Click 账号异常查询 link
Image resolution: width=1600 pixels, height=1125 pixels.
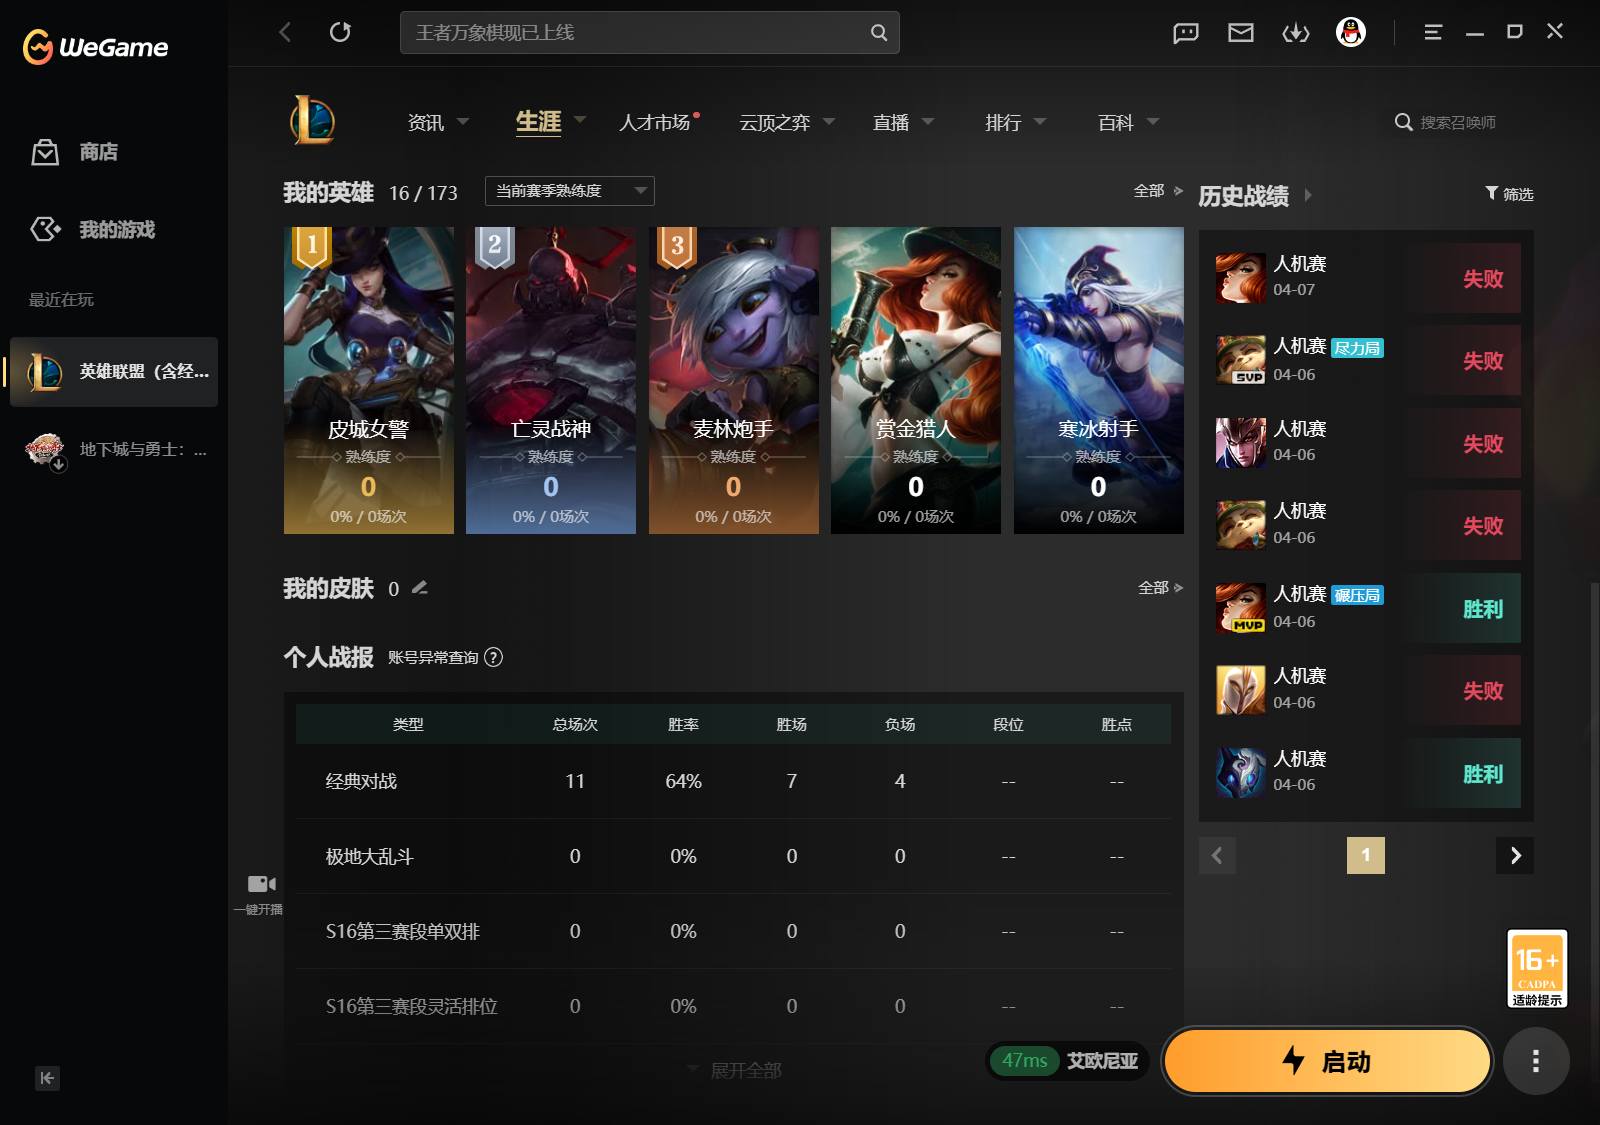[433, 657]
